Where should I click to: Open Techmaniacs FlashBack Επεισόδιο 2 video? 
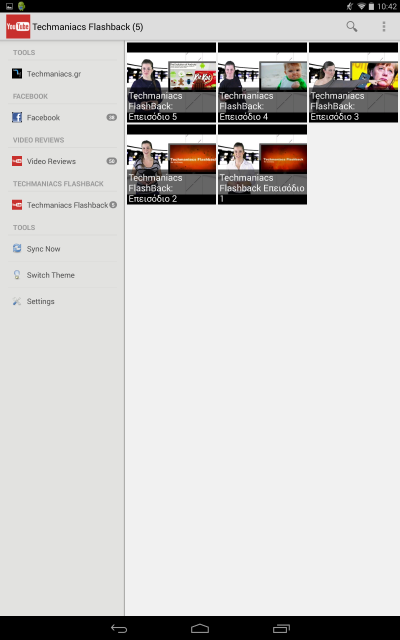click(x=171, y=164)
